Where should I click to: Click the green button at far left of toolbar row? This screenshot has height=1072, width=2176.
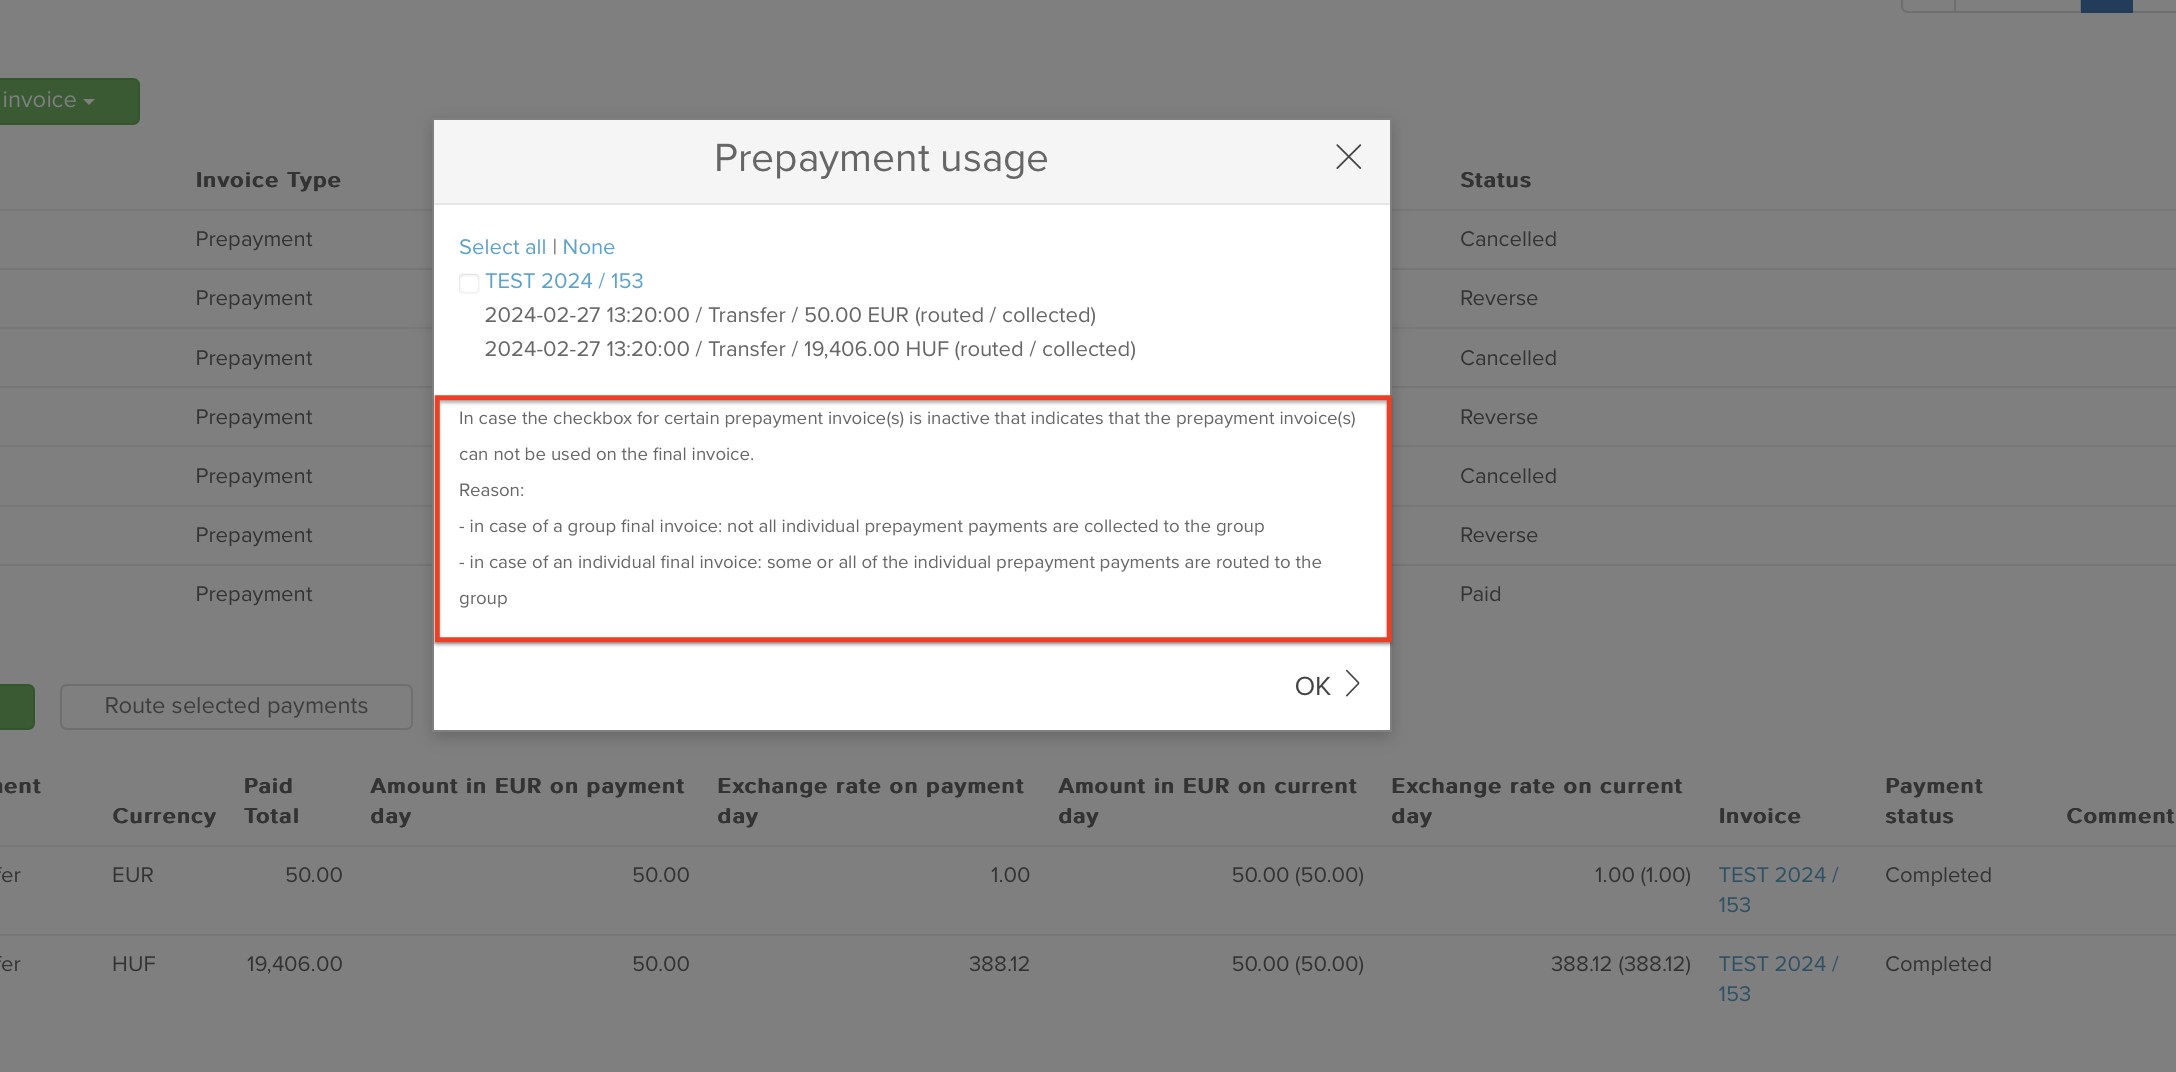click(x=16, y=706)
